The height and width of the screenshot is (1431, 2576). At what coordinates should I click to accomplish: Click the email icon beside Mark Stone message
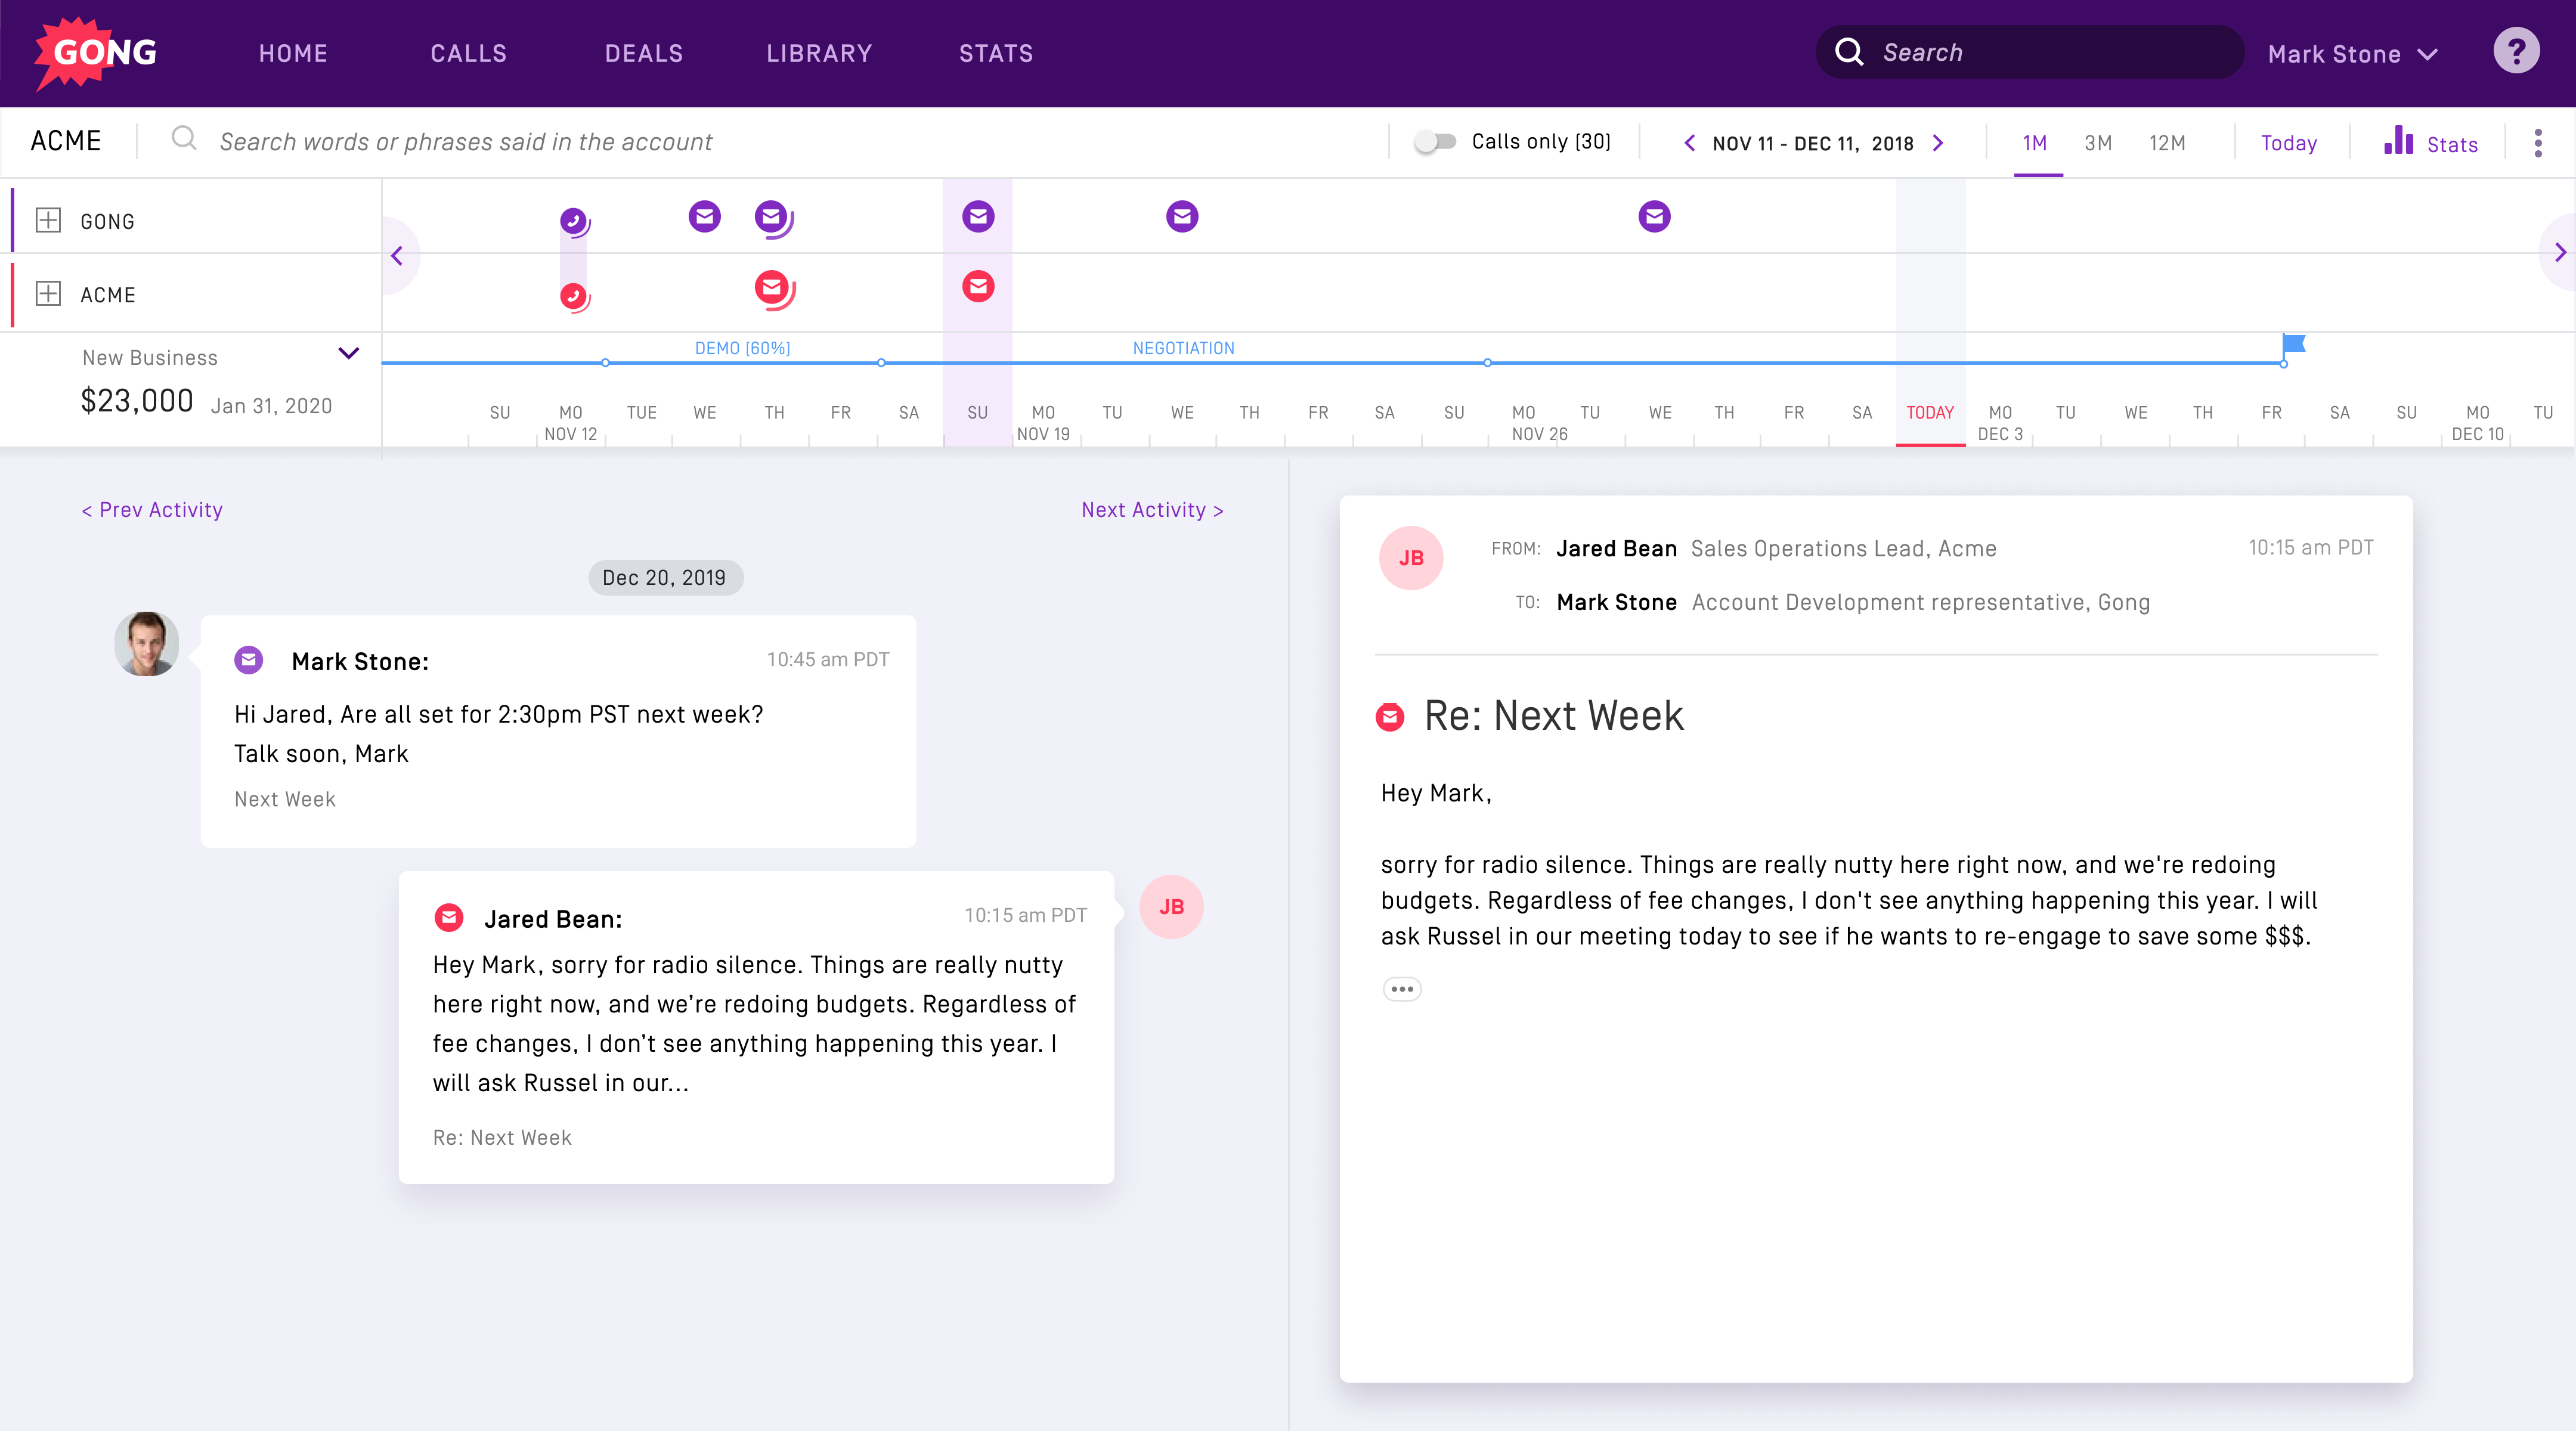(x=249, y=660)
